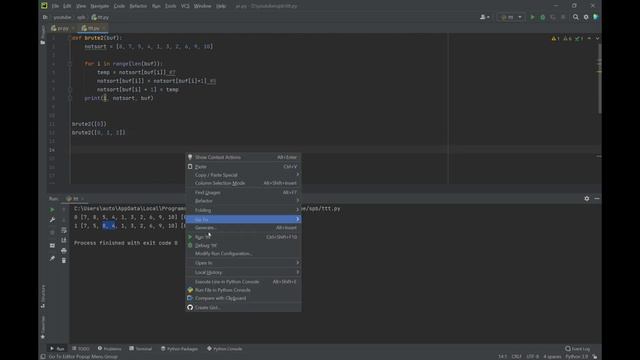Start Debug with the bug icon in the top toolbar
Image resolution: width=640 pixels, height=360 pixels.
click(x=542, y=17)
